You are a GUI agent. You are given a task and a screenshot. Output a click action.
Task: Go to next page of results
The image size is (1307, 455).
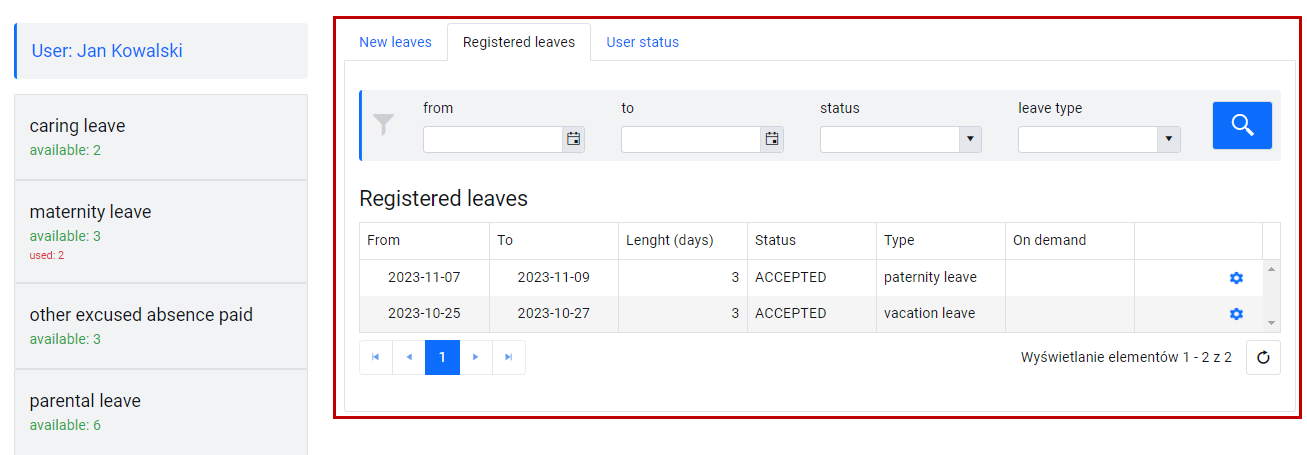click(x=476, y=357)
